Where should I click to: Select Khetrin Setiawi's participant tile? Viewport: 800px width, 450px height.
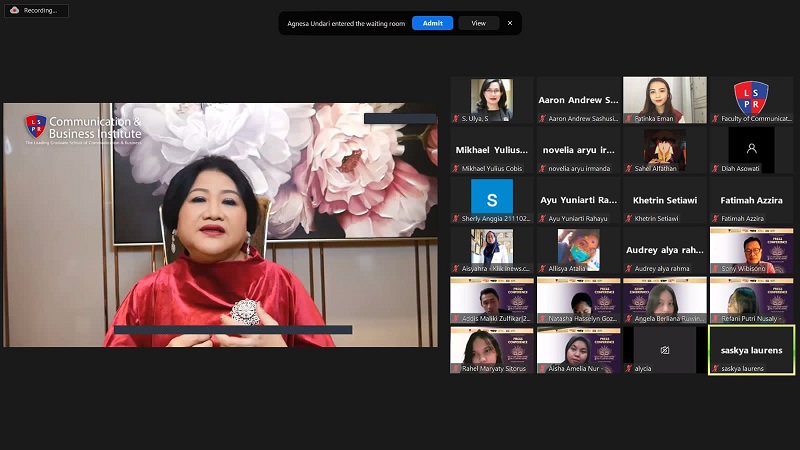click(x=664, y=200)
